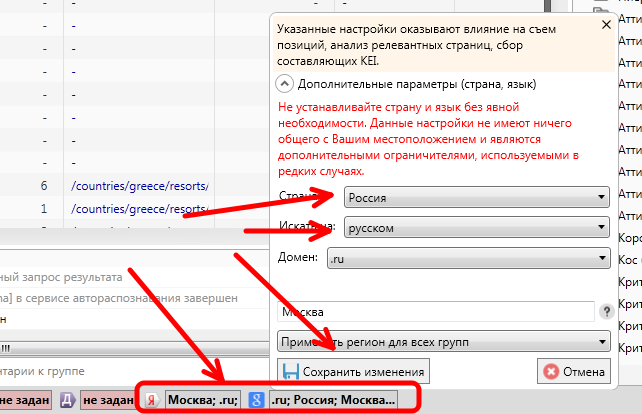The height and width of the screenshot is (414, 642).
Task: Click the purple Д icon in status bar
Action: pos(67,400)
